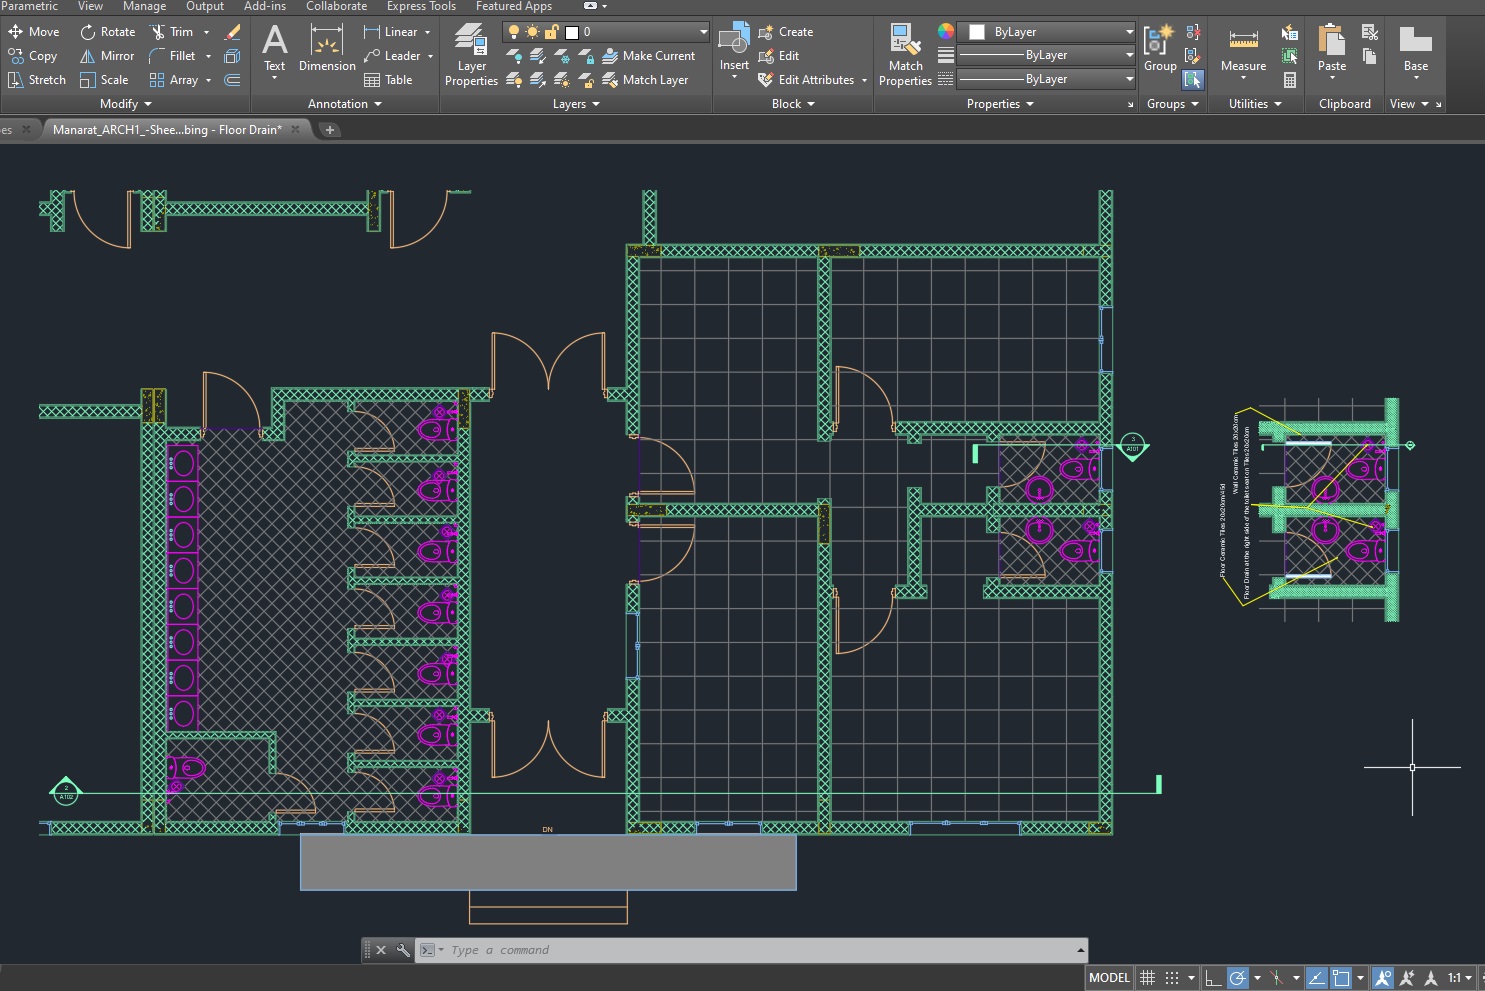Viewport: 1485px width, 991px height.
Task: Use the Mirror tool
Action: point(107,56)
